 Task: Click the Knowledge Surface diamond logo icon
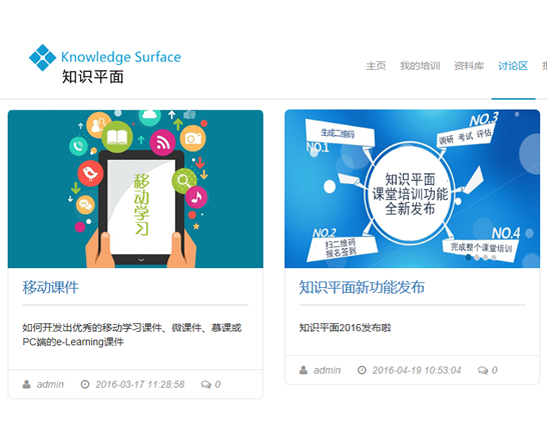click(42, 58)
